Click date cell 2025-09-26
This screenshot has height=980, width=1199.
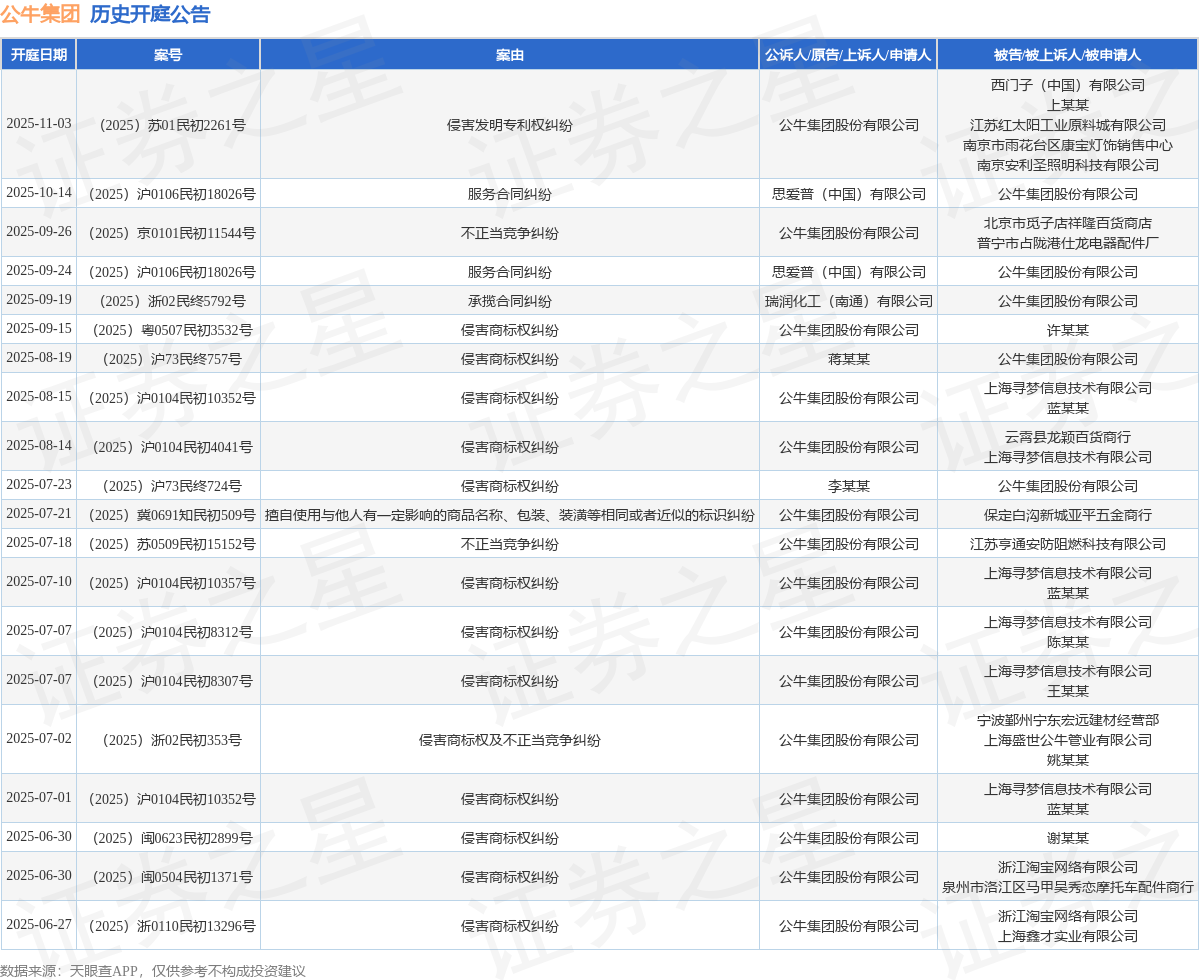39,232
